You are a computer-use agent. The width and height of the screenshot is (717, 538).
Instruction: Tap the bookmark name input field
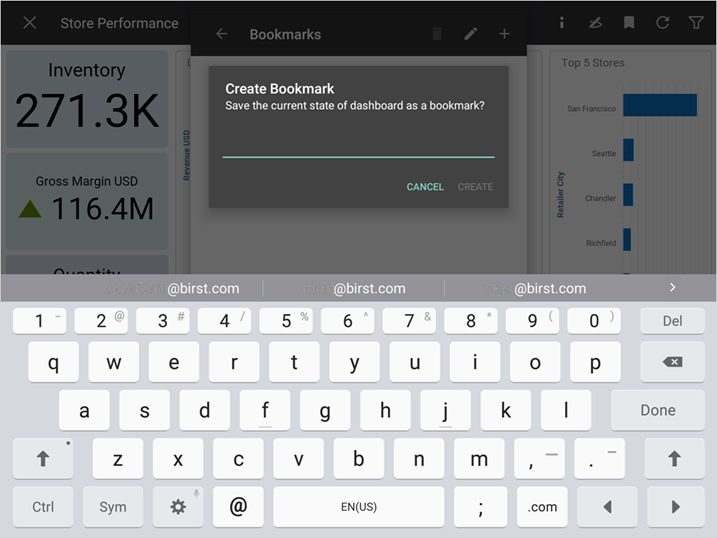358,145
